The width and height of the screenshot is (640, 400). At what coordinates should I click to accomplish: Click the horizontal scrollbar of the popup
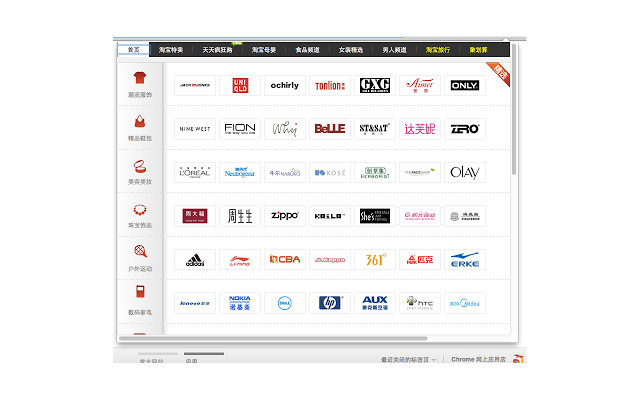(273, 338)
